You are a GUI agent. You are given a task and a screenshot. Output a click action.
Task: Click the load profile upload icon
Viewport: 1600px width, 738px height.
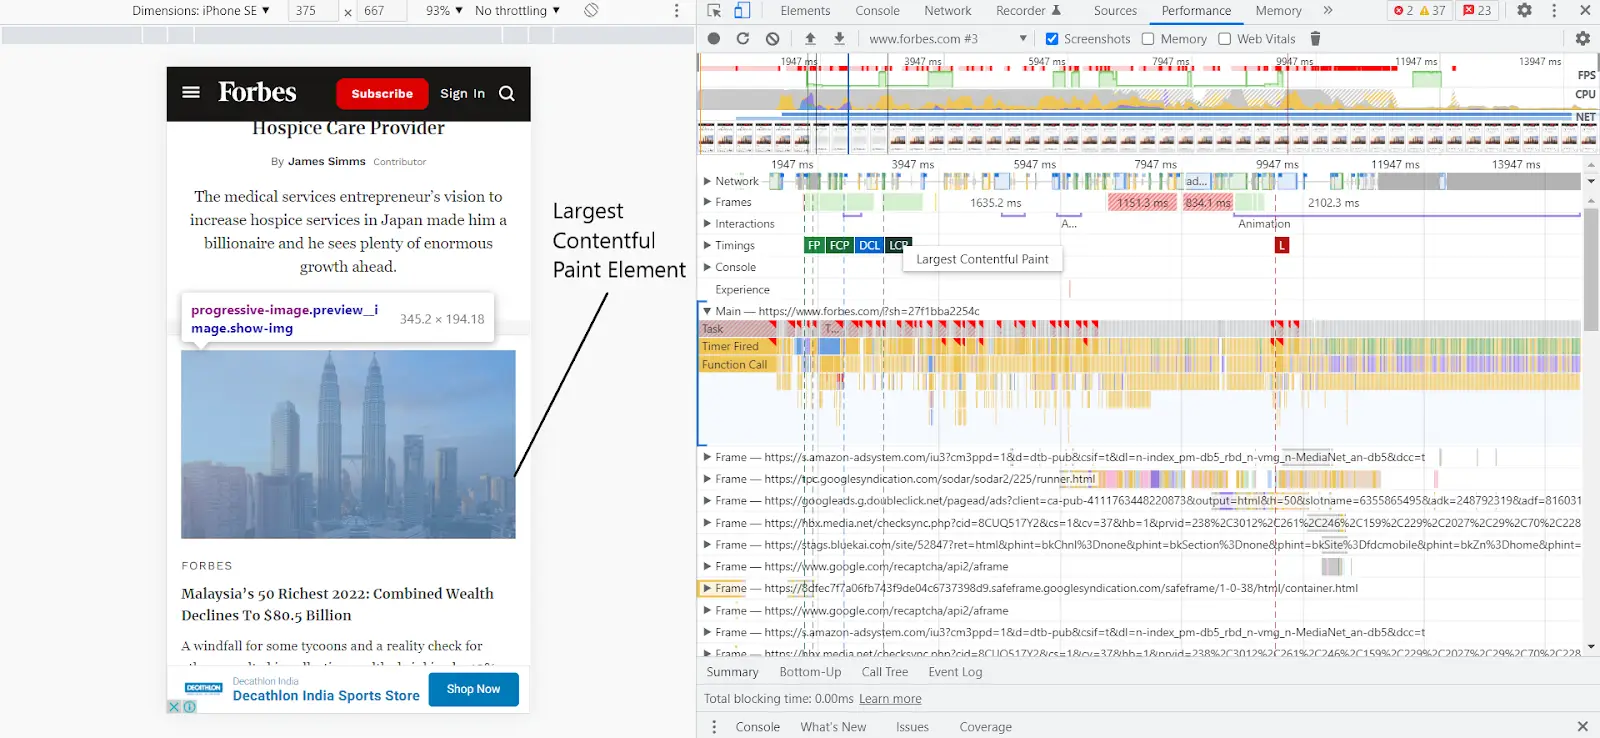[x=810, y=39]
